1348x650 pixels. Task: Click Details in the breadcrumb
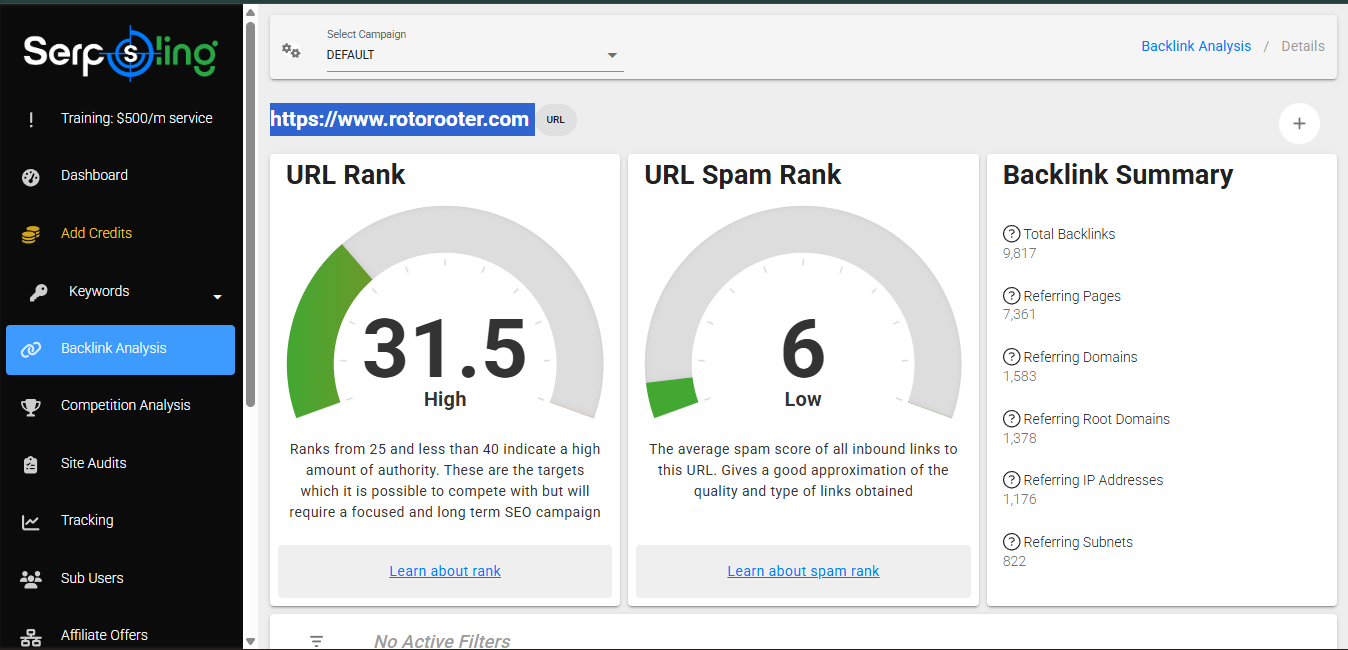pos(1303,46)
